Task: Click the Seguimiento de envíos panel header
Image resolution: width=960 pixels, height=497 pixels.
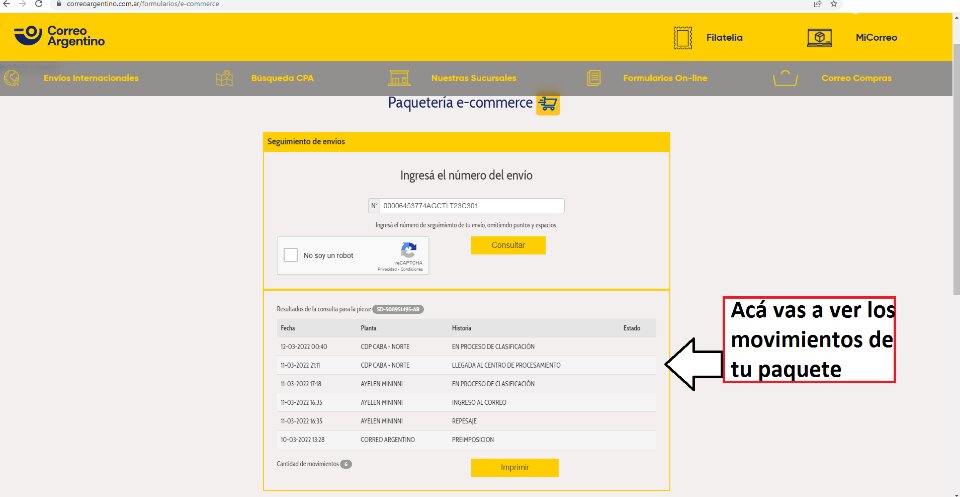Action: click(467, 141)
